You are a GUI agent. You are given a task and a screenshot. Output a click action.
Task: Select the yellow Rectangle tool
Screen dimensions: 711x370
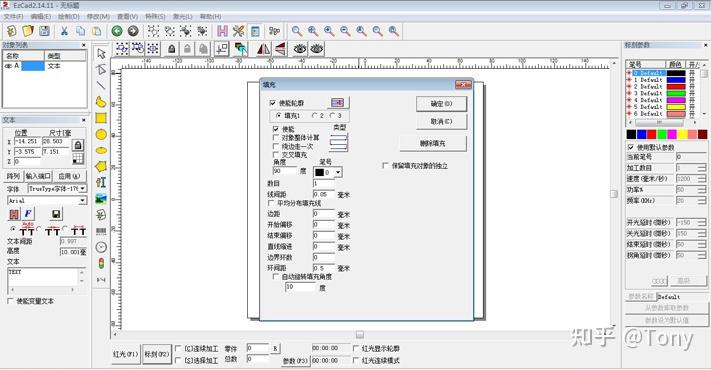pyautogui.click(x=101, y=118)
